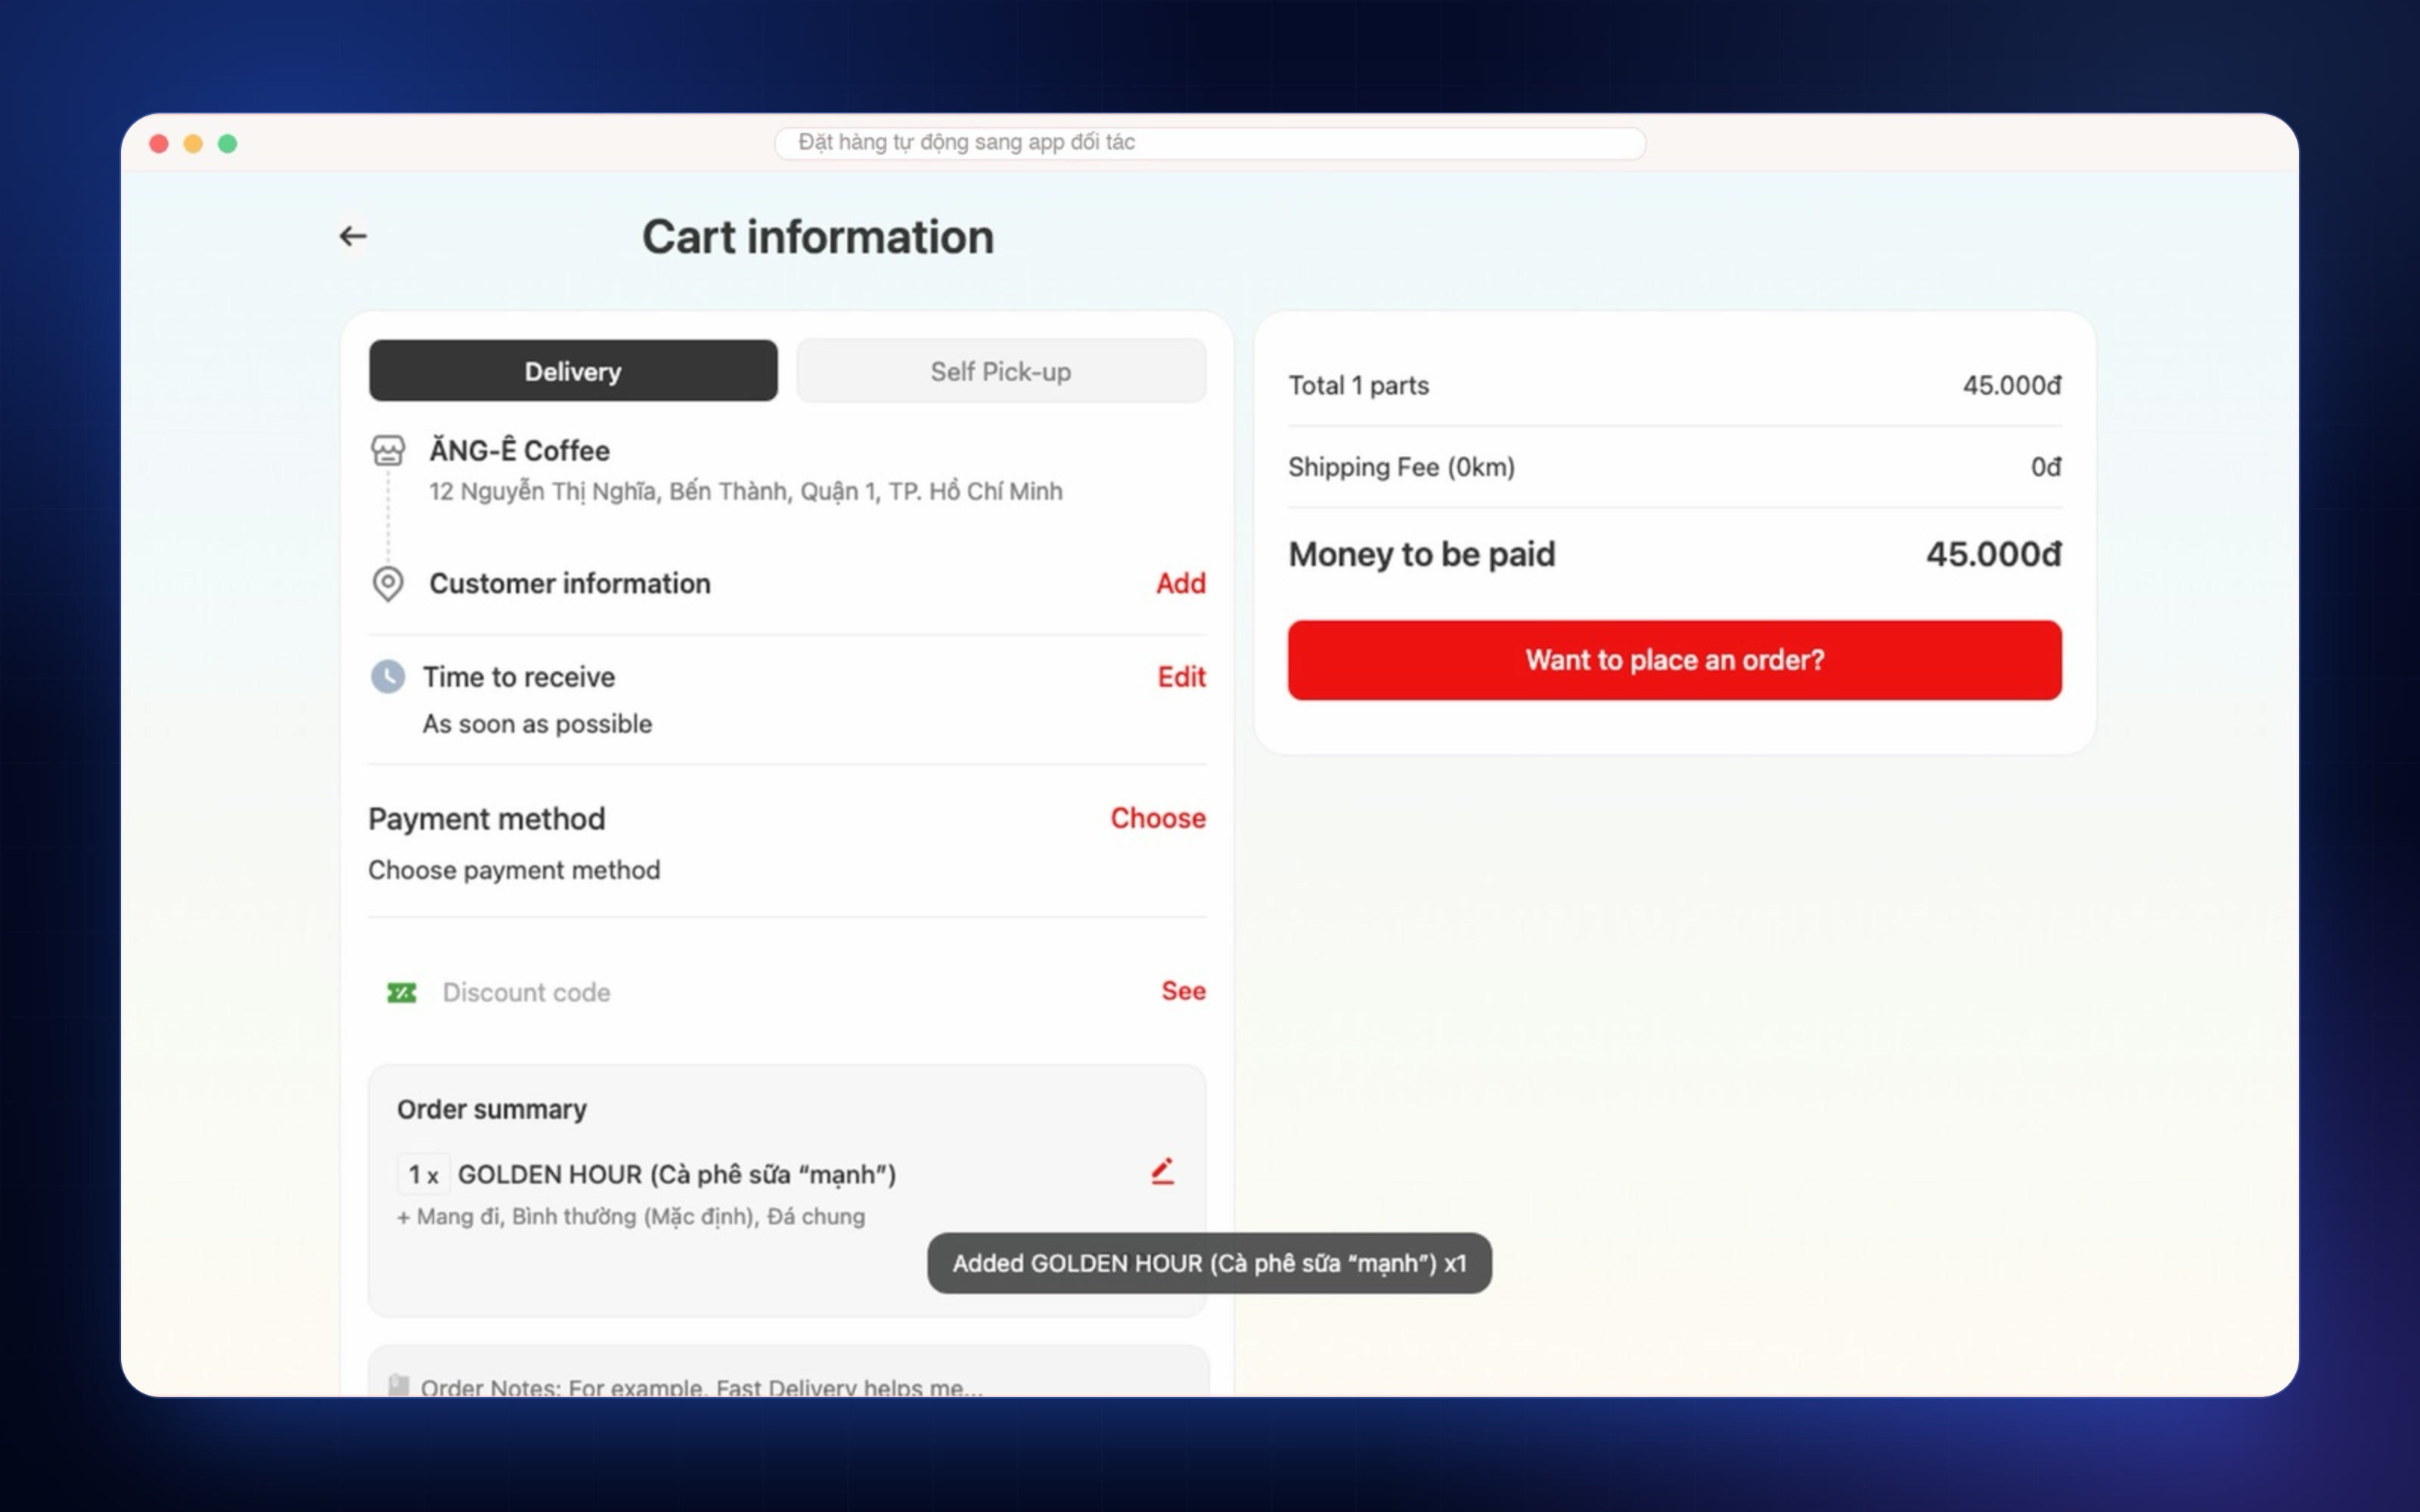Click the yellow minimize window button
This screenshot has height=1512, width=2420.
pyautogui.click(x=193, y=143)
